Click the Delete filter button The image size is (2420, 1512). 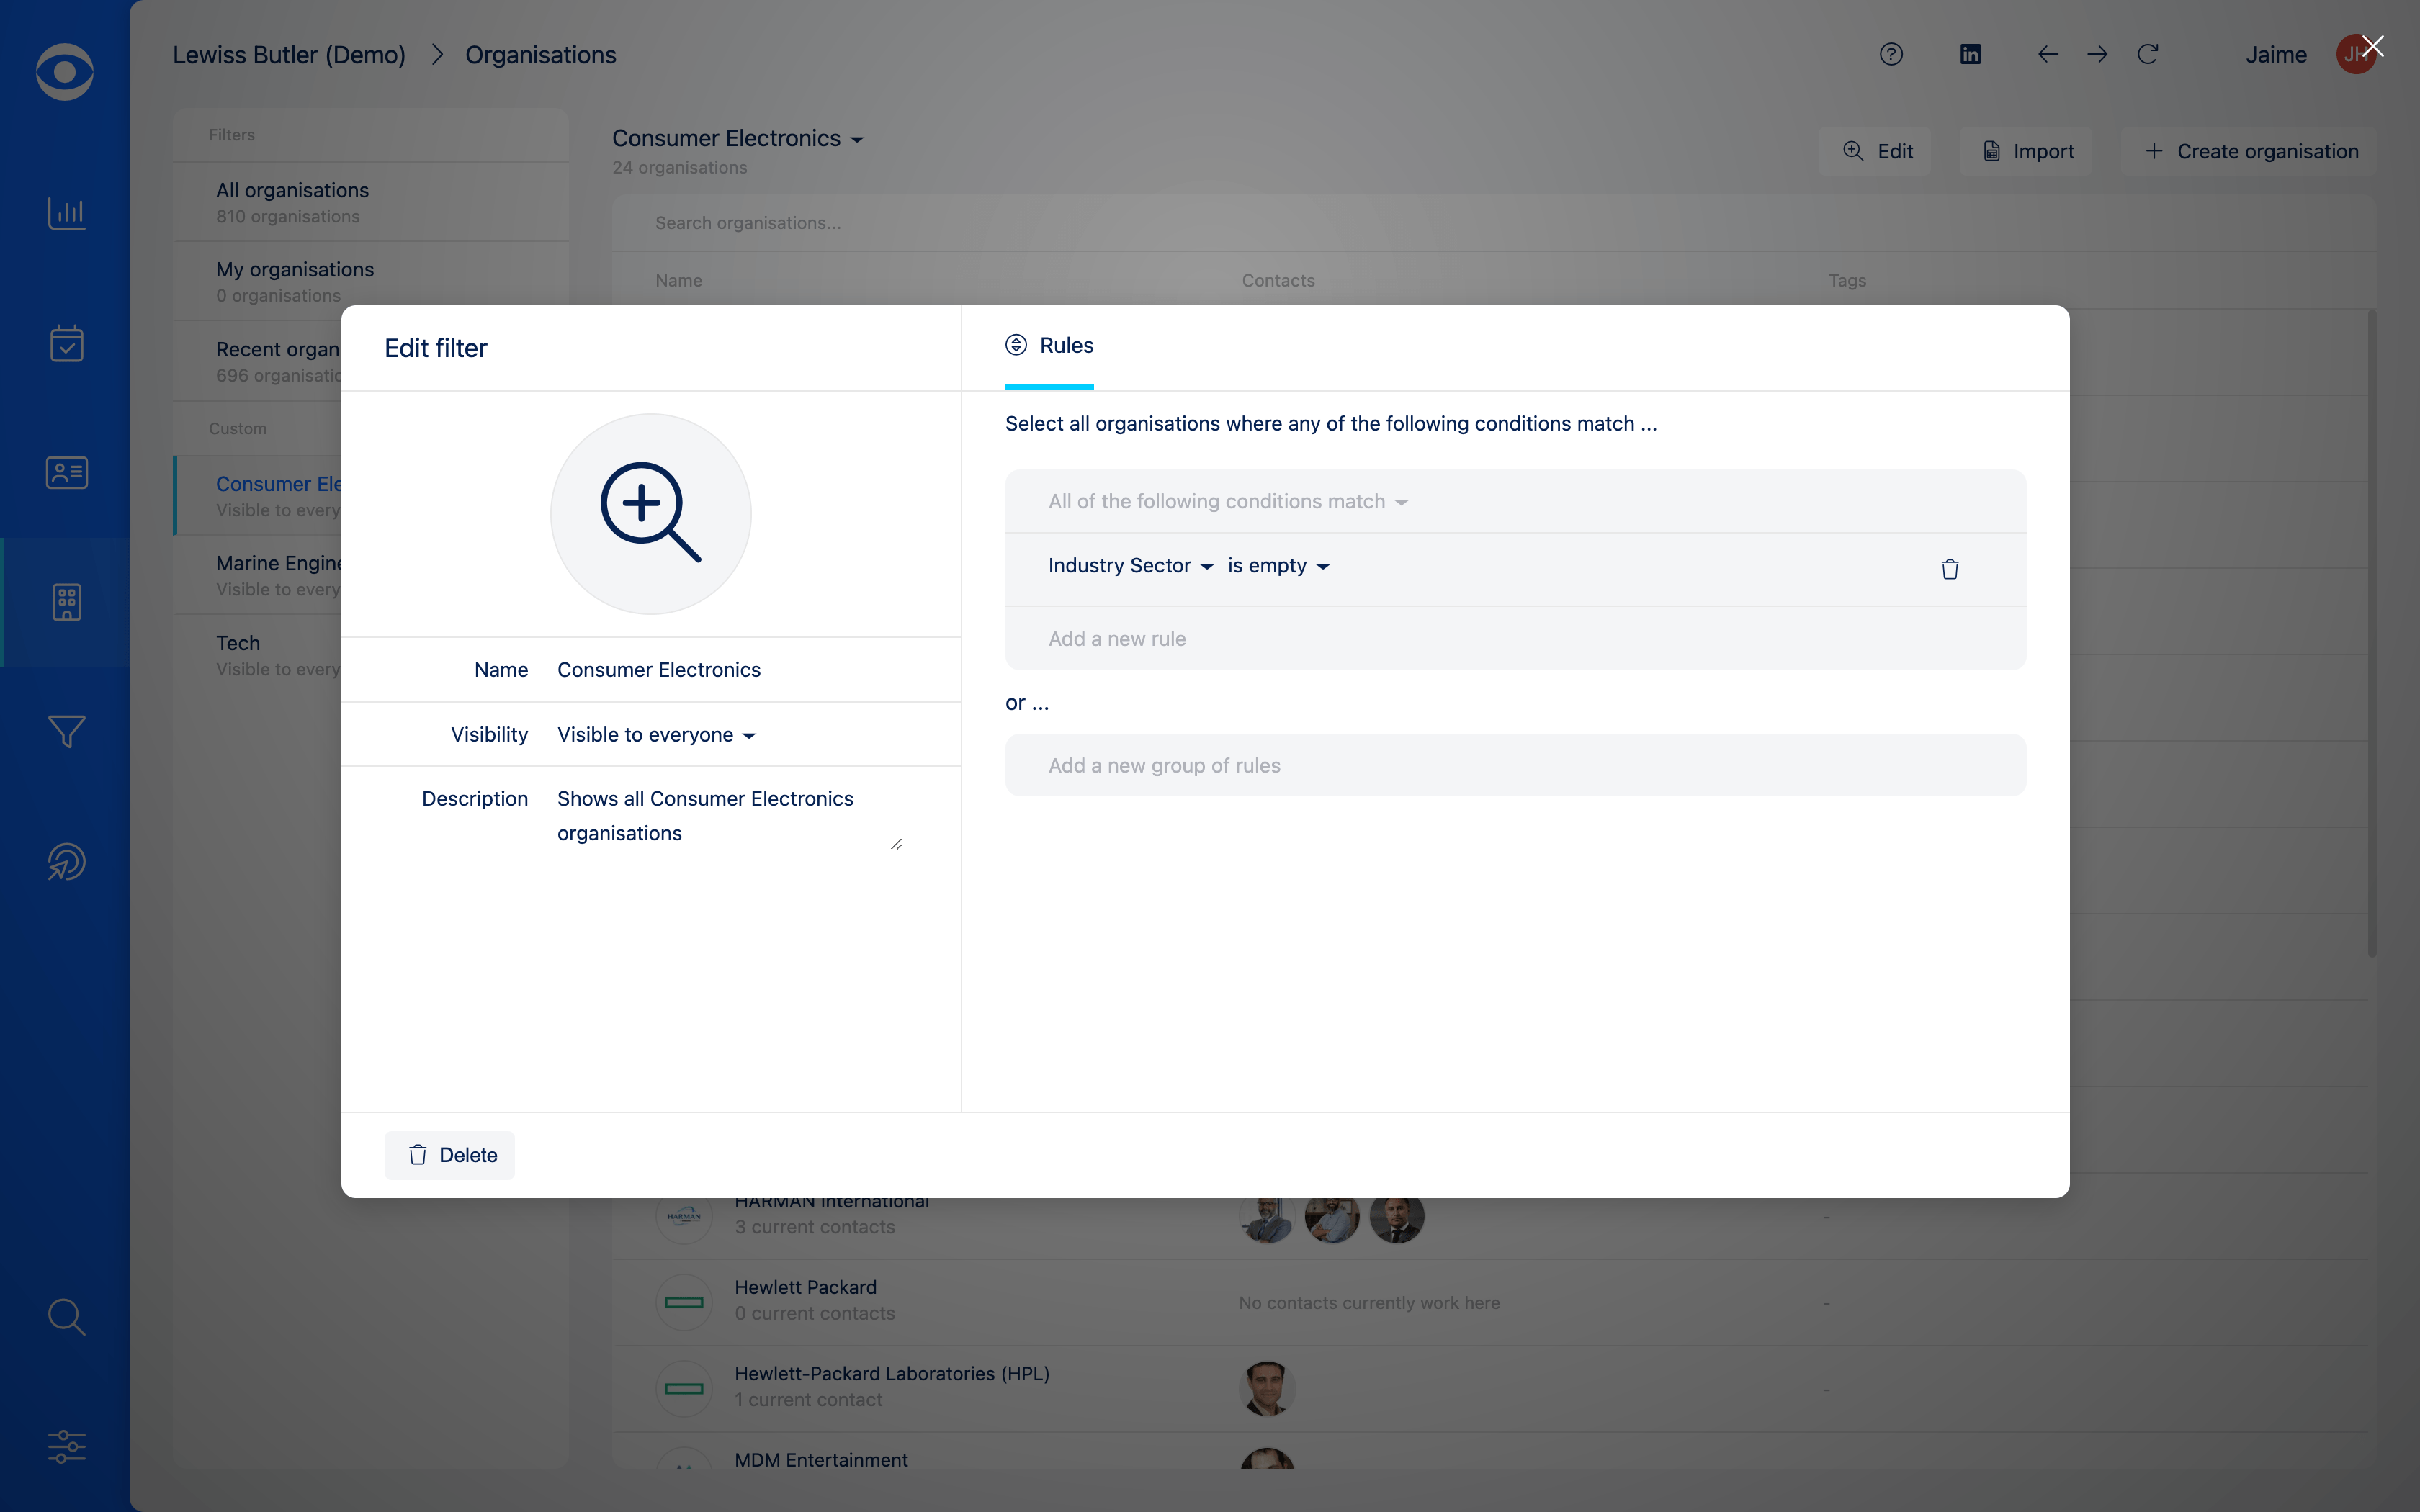[x=450, y=1155]
